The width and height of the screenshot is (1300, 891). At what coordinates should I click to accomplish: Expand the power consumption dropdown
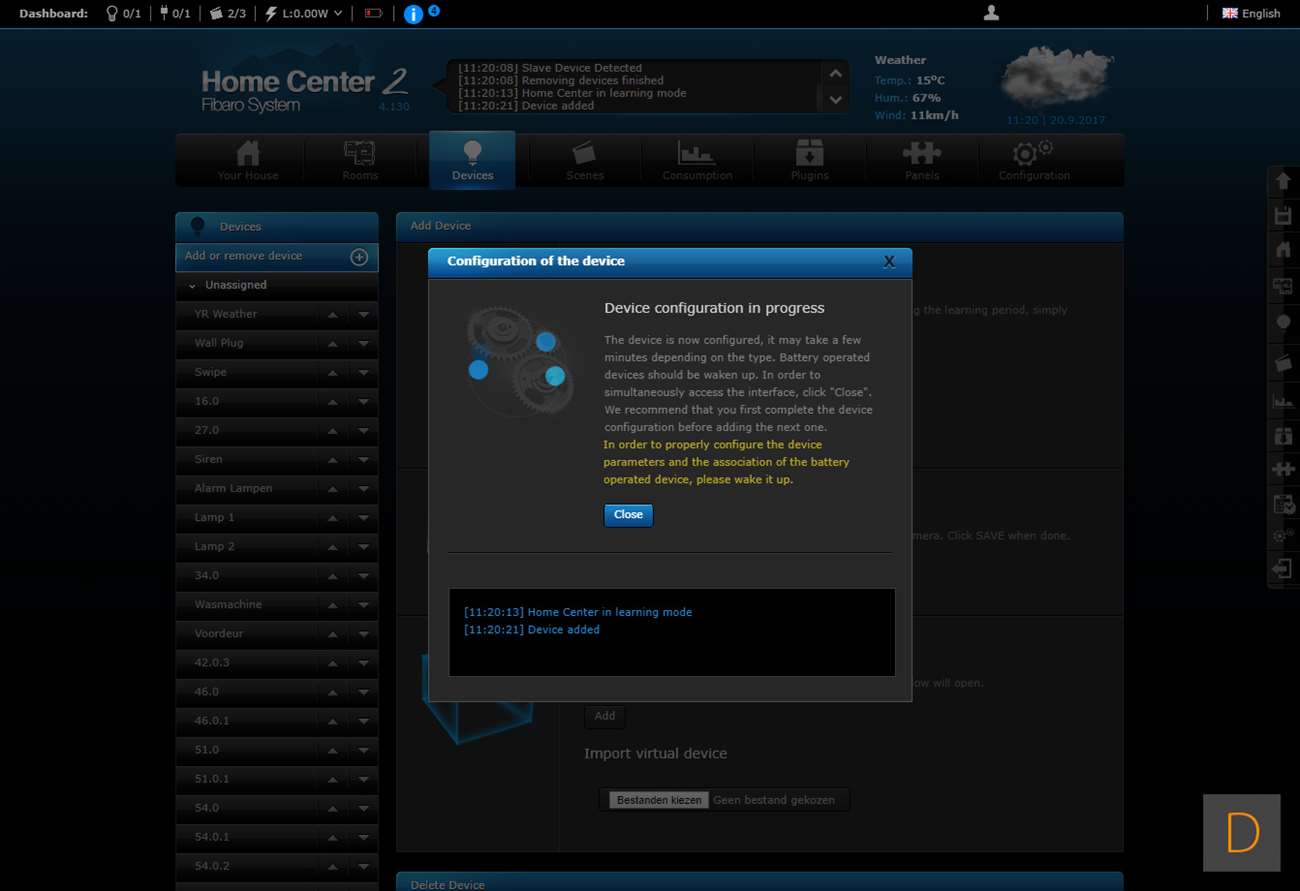[337, 14]
